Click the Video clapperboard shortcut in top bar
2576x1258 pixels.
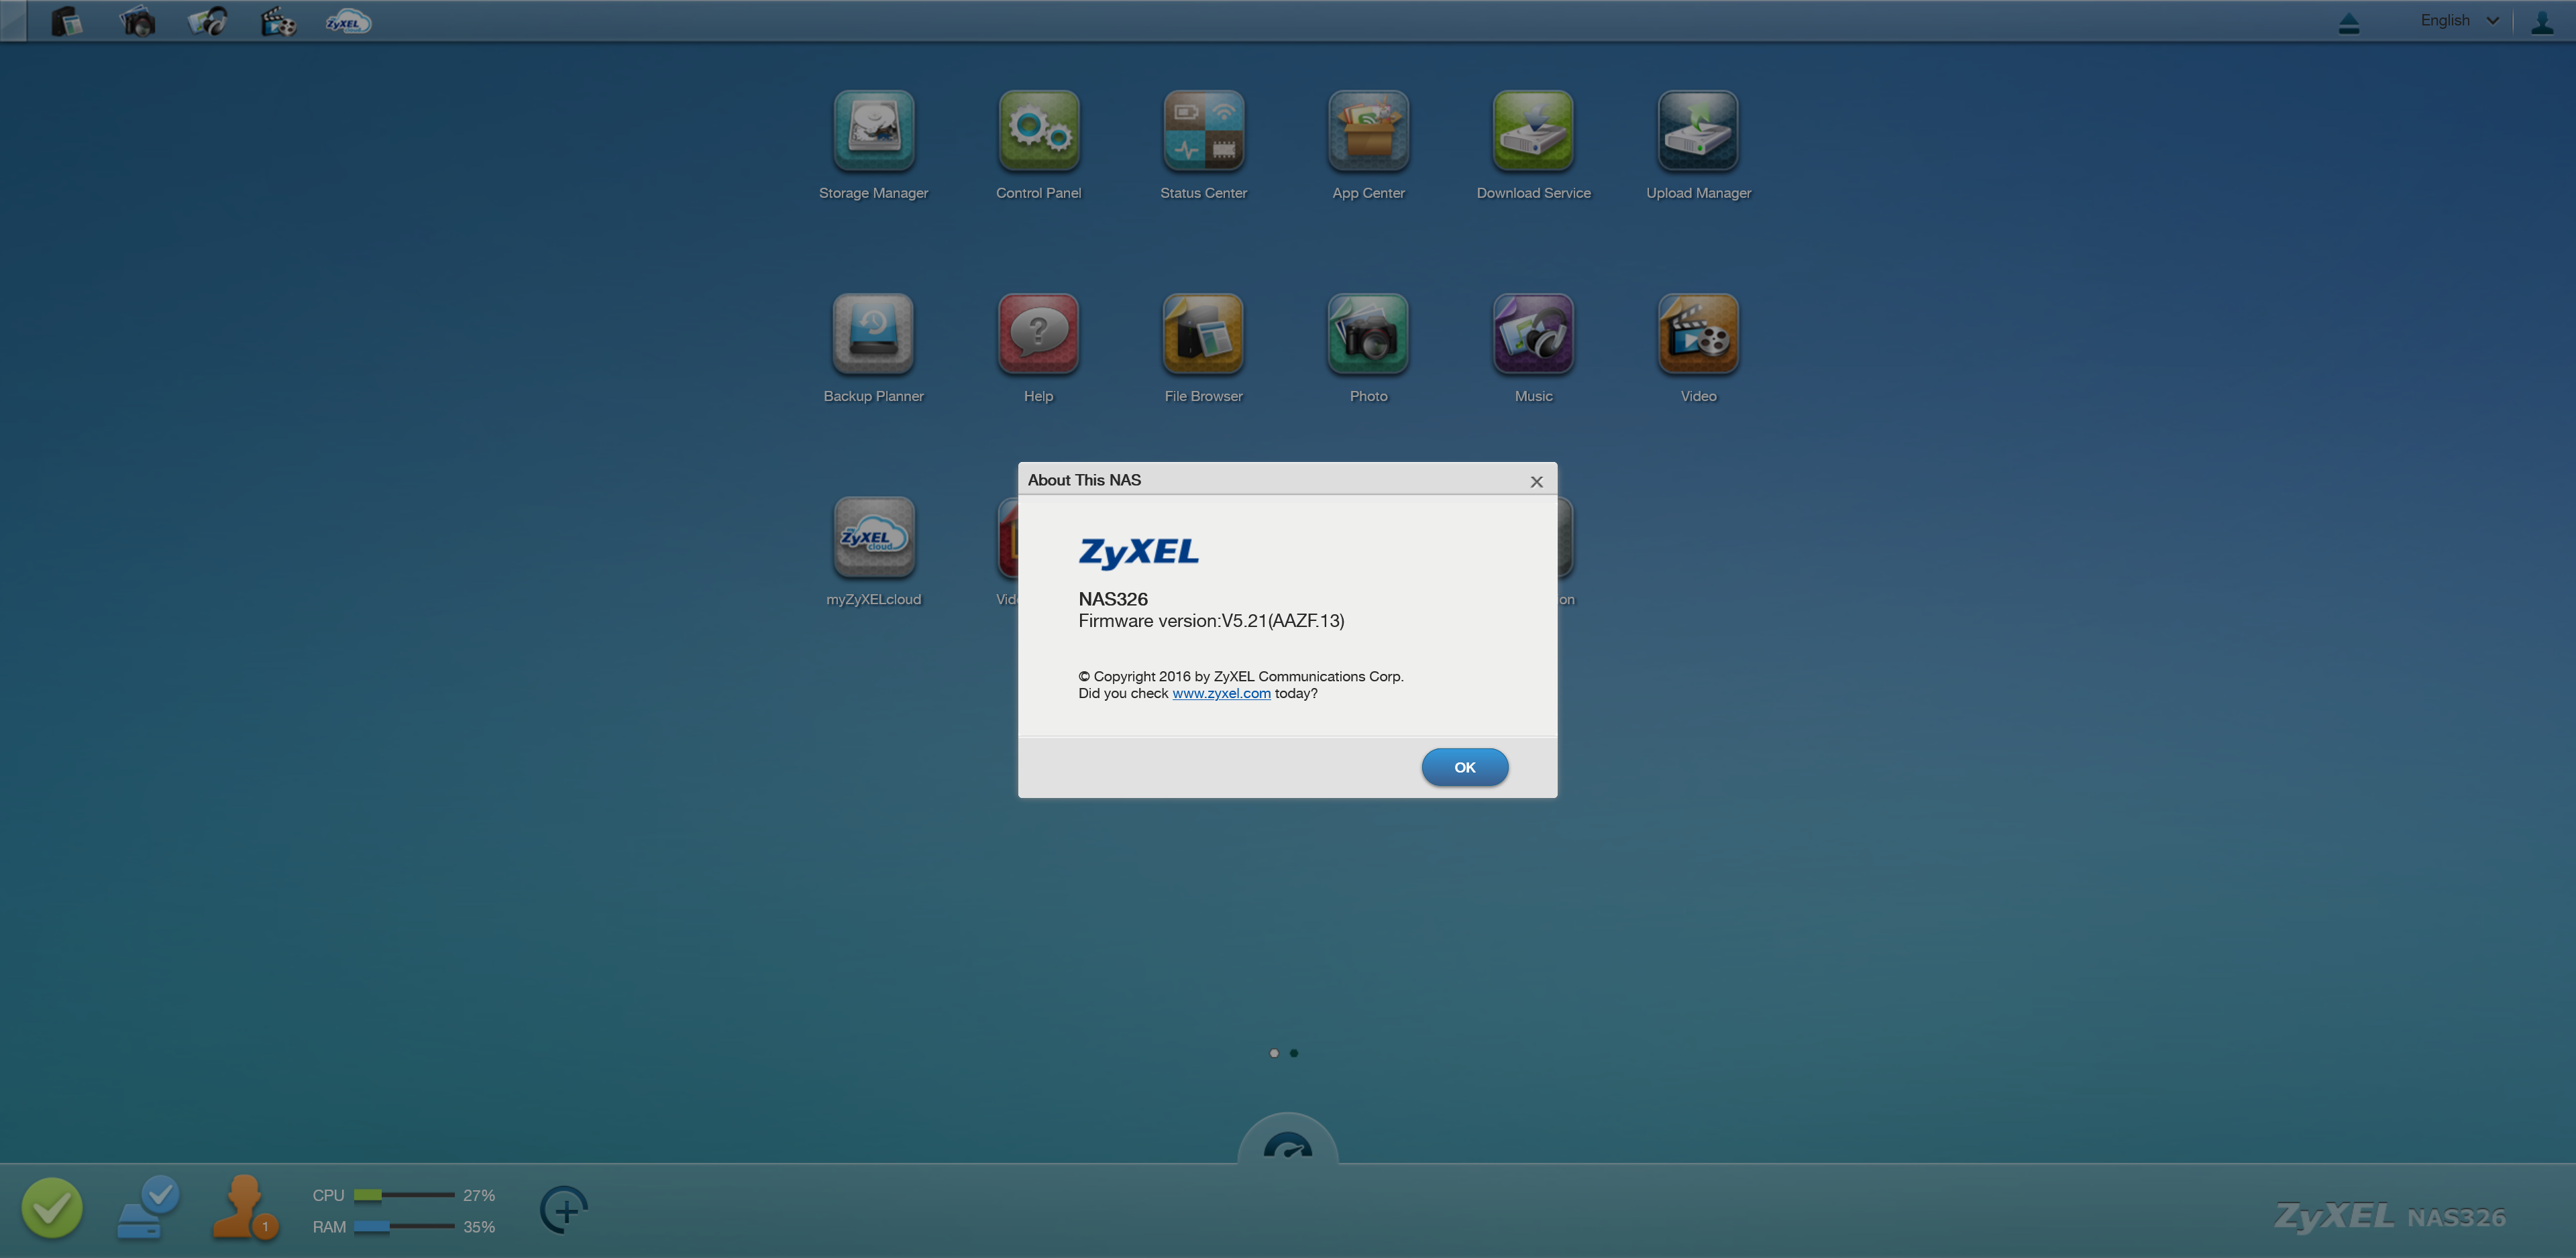tap(278, 21)
